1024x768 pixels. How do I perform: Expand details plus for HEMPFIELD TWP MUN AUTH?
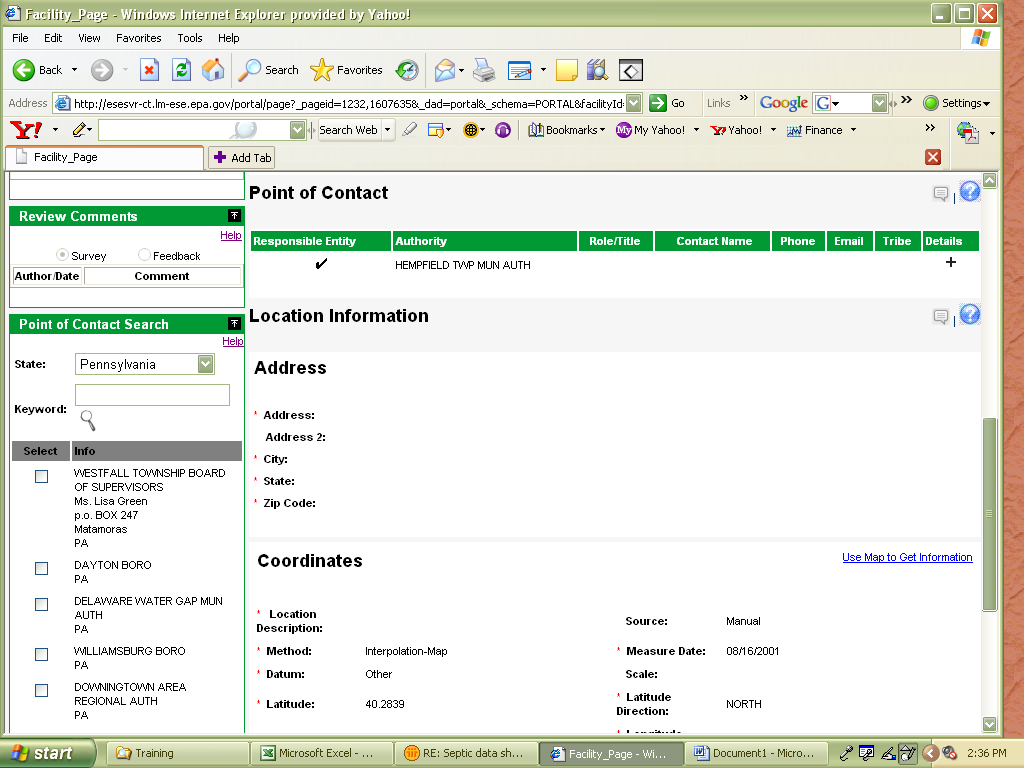coord(950,263)
